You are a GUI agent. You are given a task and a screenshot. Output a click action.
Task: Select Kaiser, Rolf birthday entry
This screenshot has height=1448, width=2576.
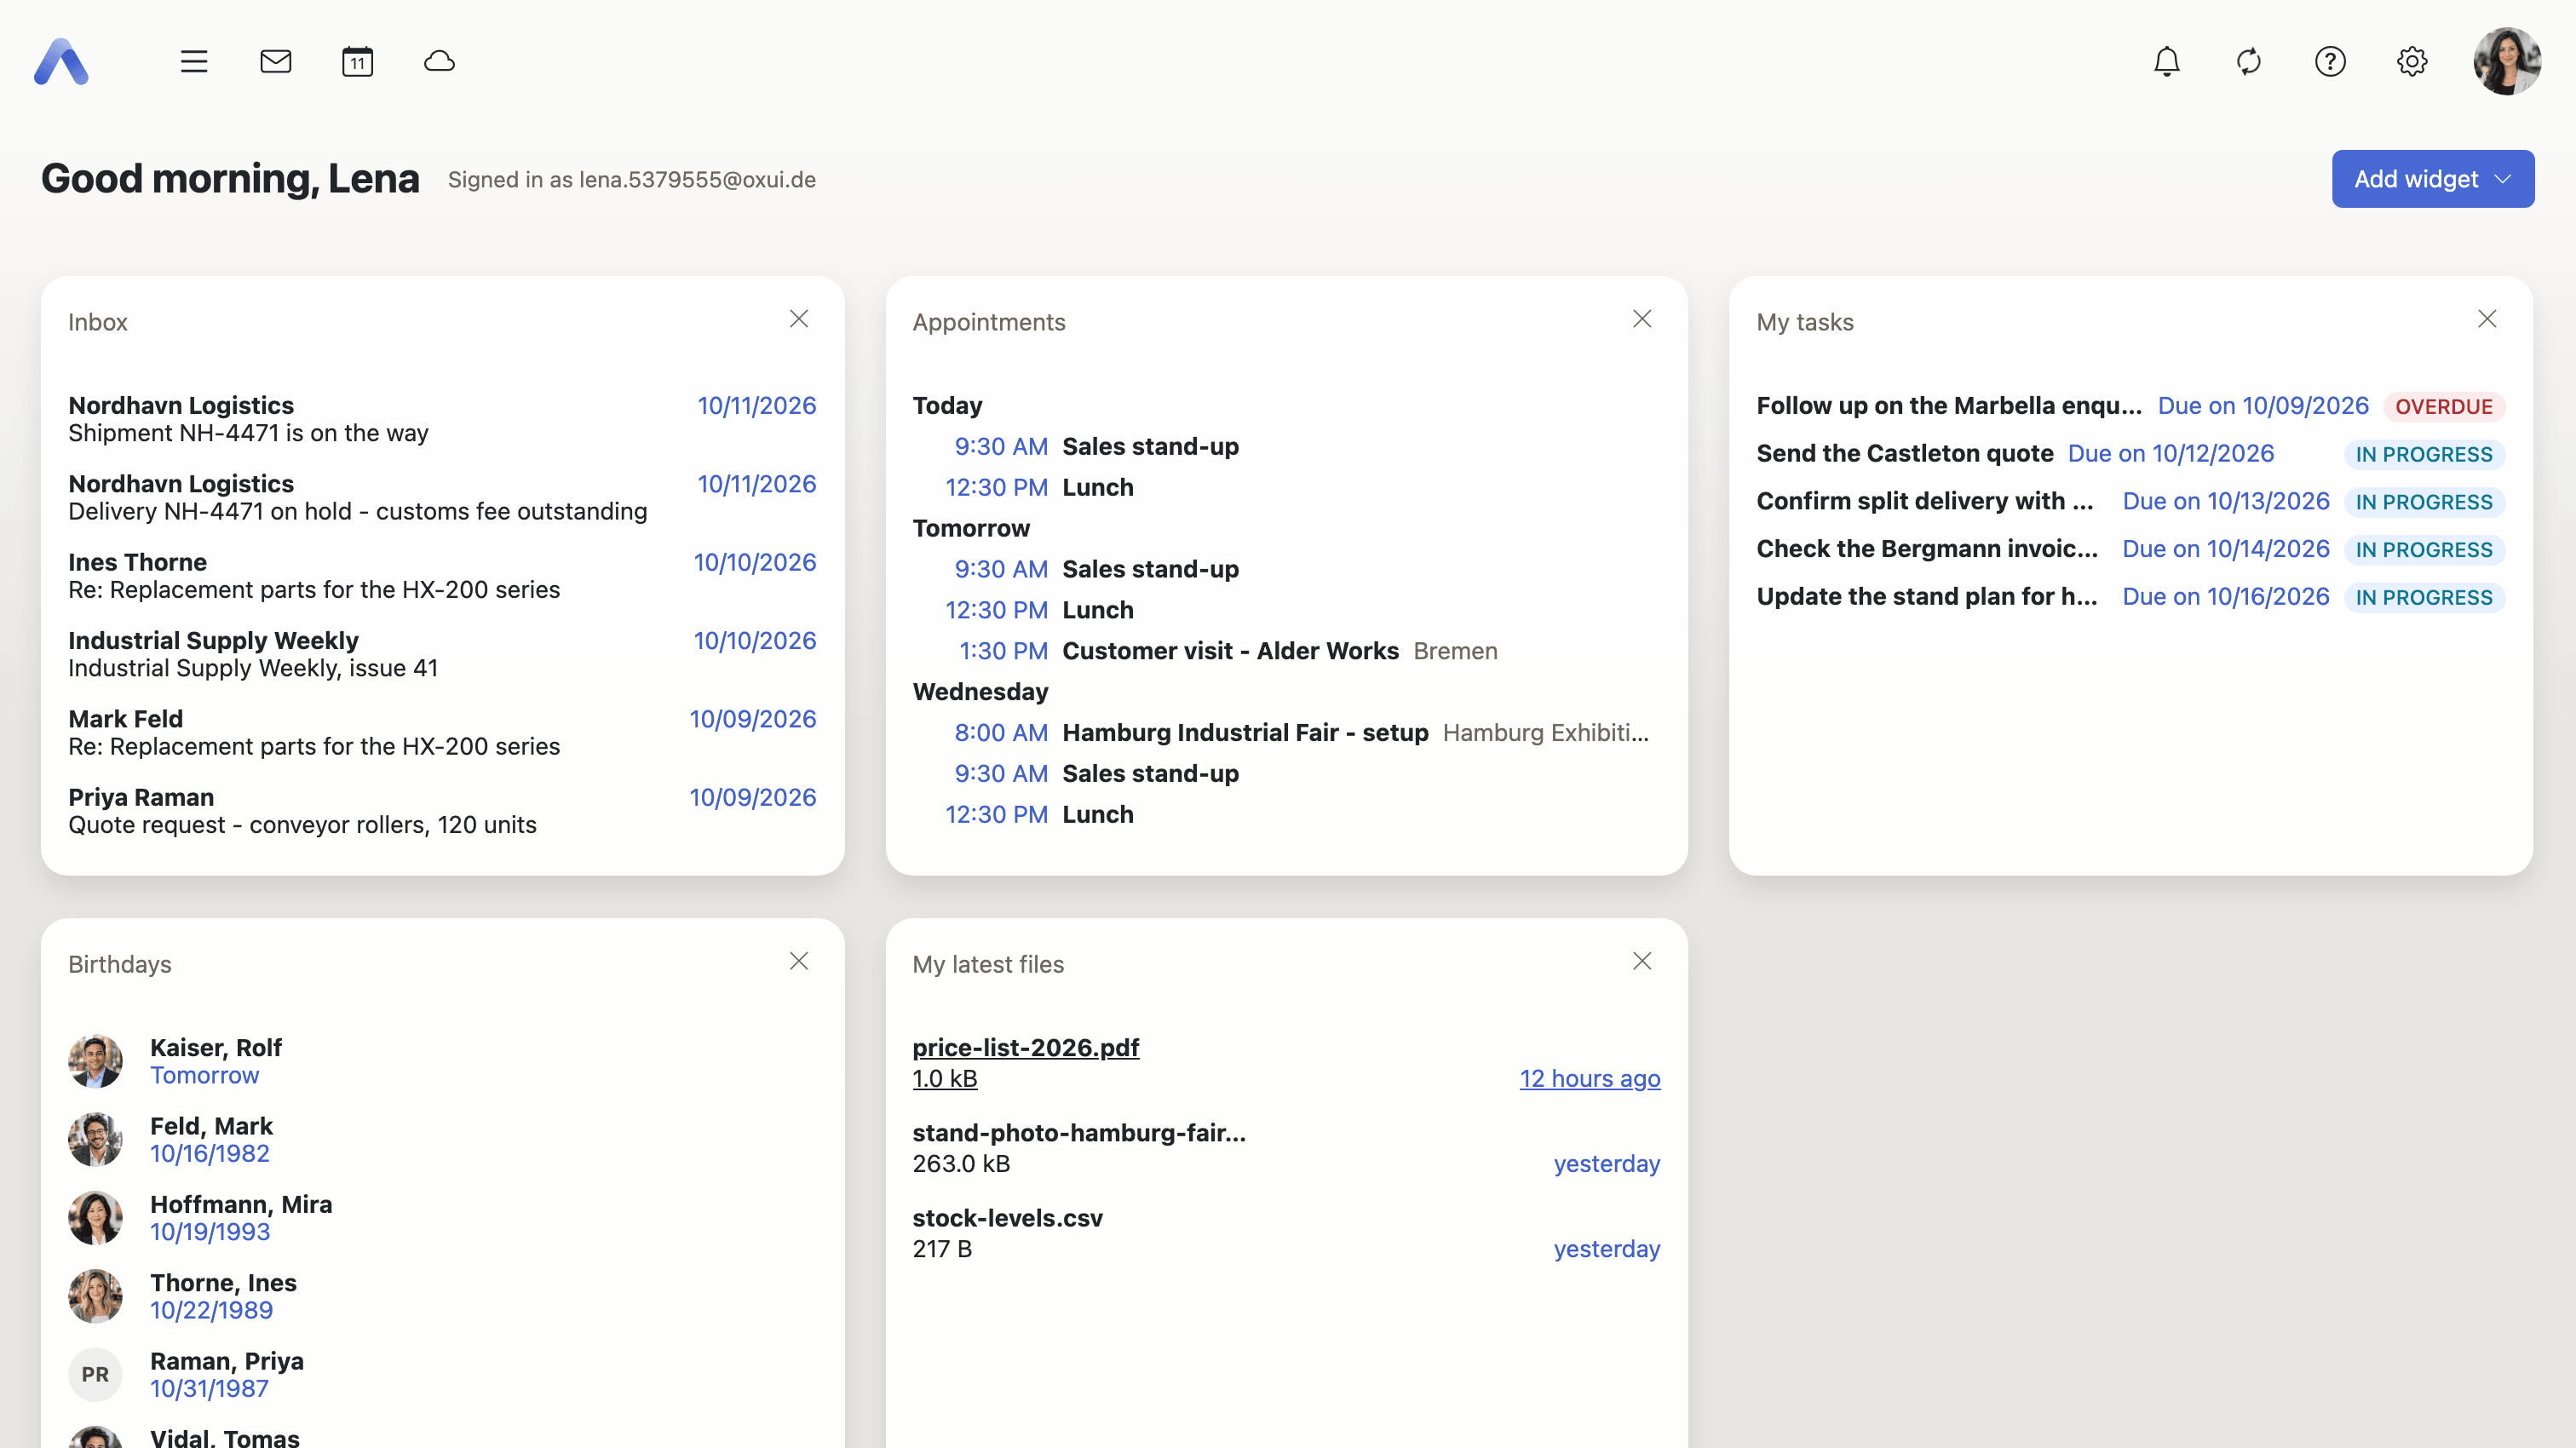[x=442, y=1061]
